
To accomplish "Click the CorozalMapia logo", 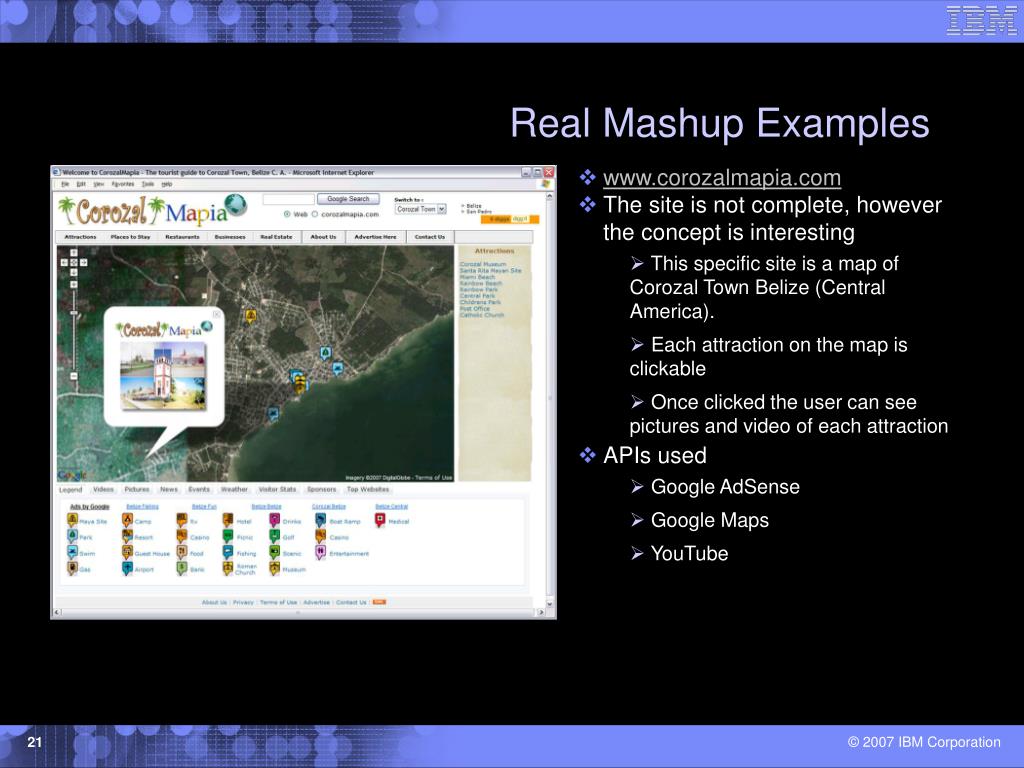I will click(x=152, y=210).
